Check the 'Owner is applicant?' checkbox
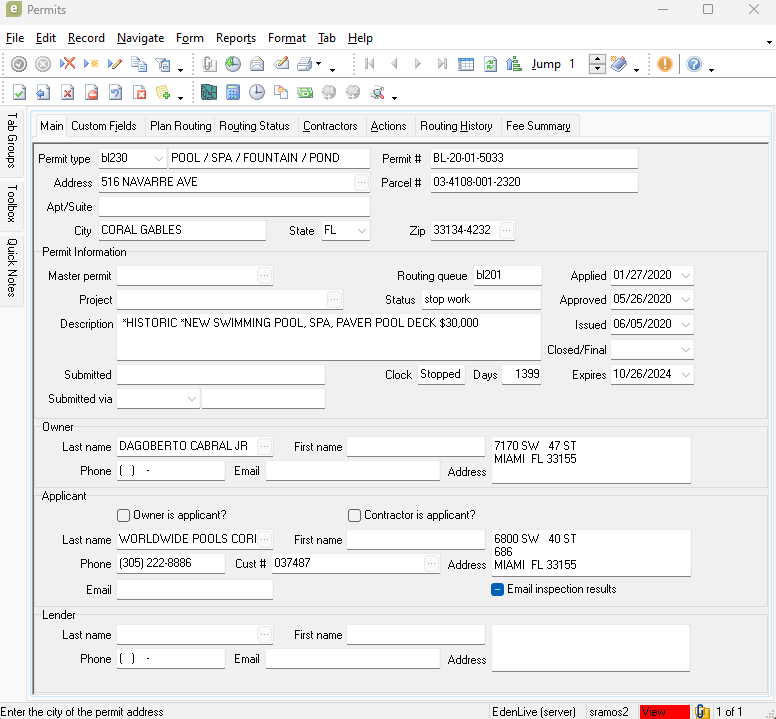Viewport: 776px width, 719px height. pyautogui.click(x=124, y=515)
